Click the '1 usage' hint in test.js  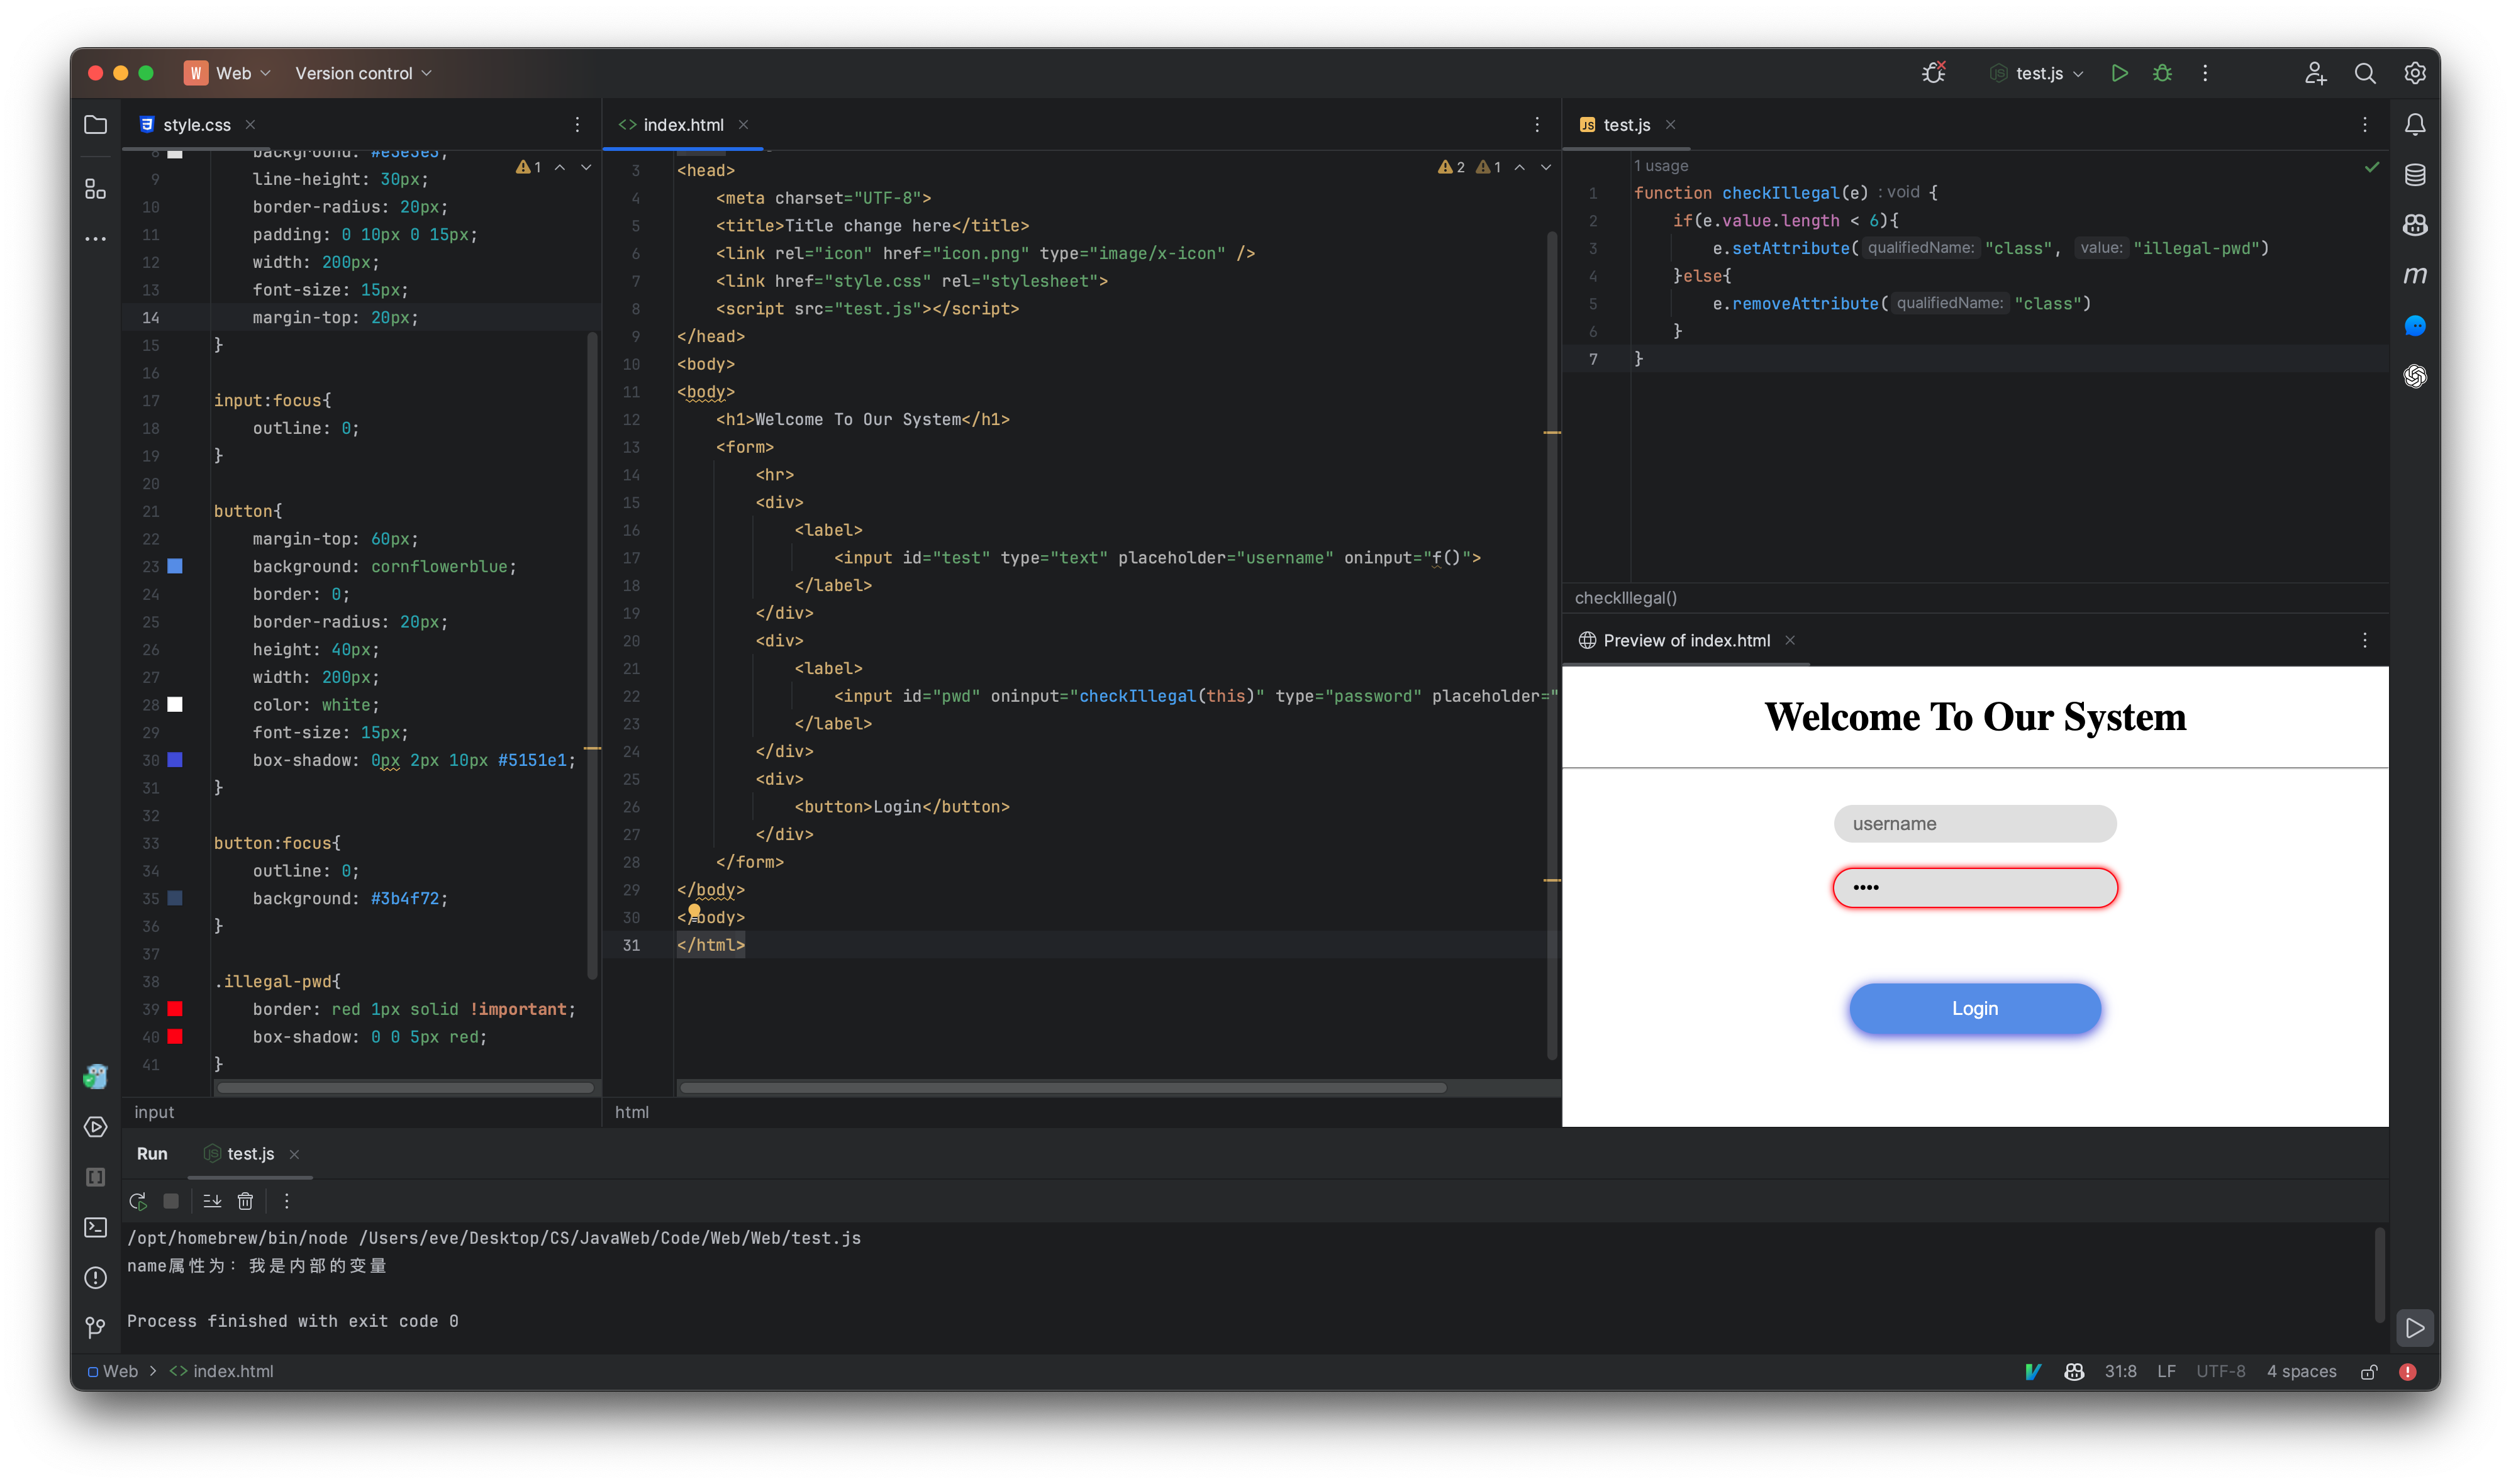1660,166
